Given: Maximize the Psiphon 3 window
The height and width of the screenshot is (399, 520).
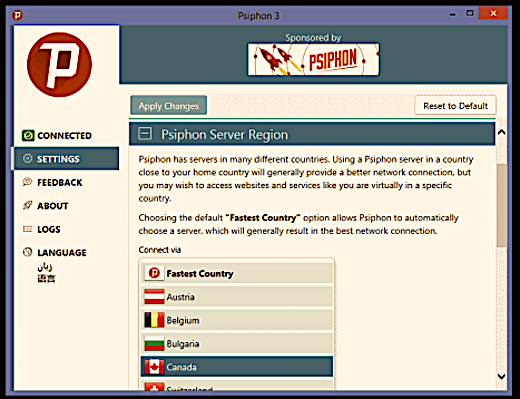Looking at the screenshot, I should point(470,13).
